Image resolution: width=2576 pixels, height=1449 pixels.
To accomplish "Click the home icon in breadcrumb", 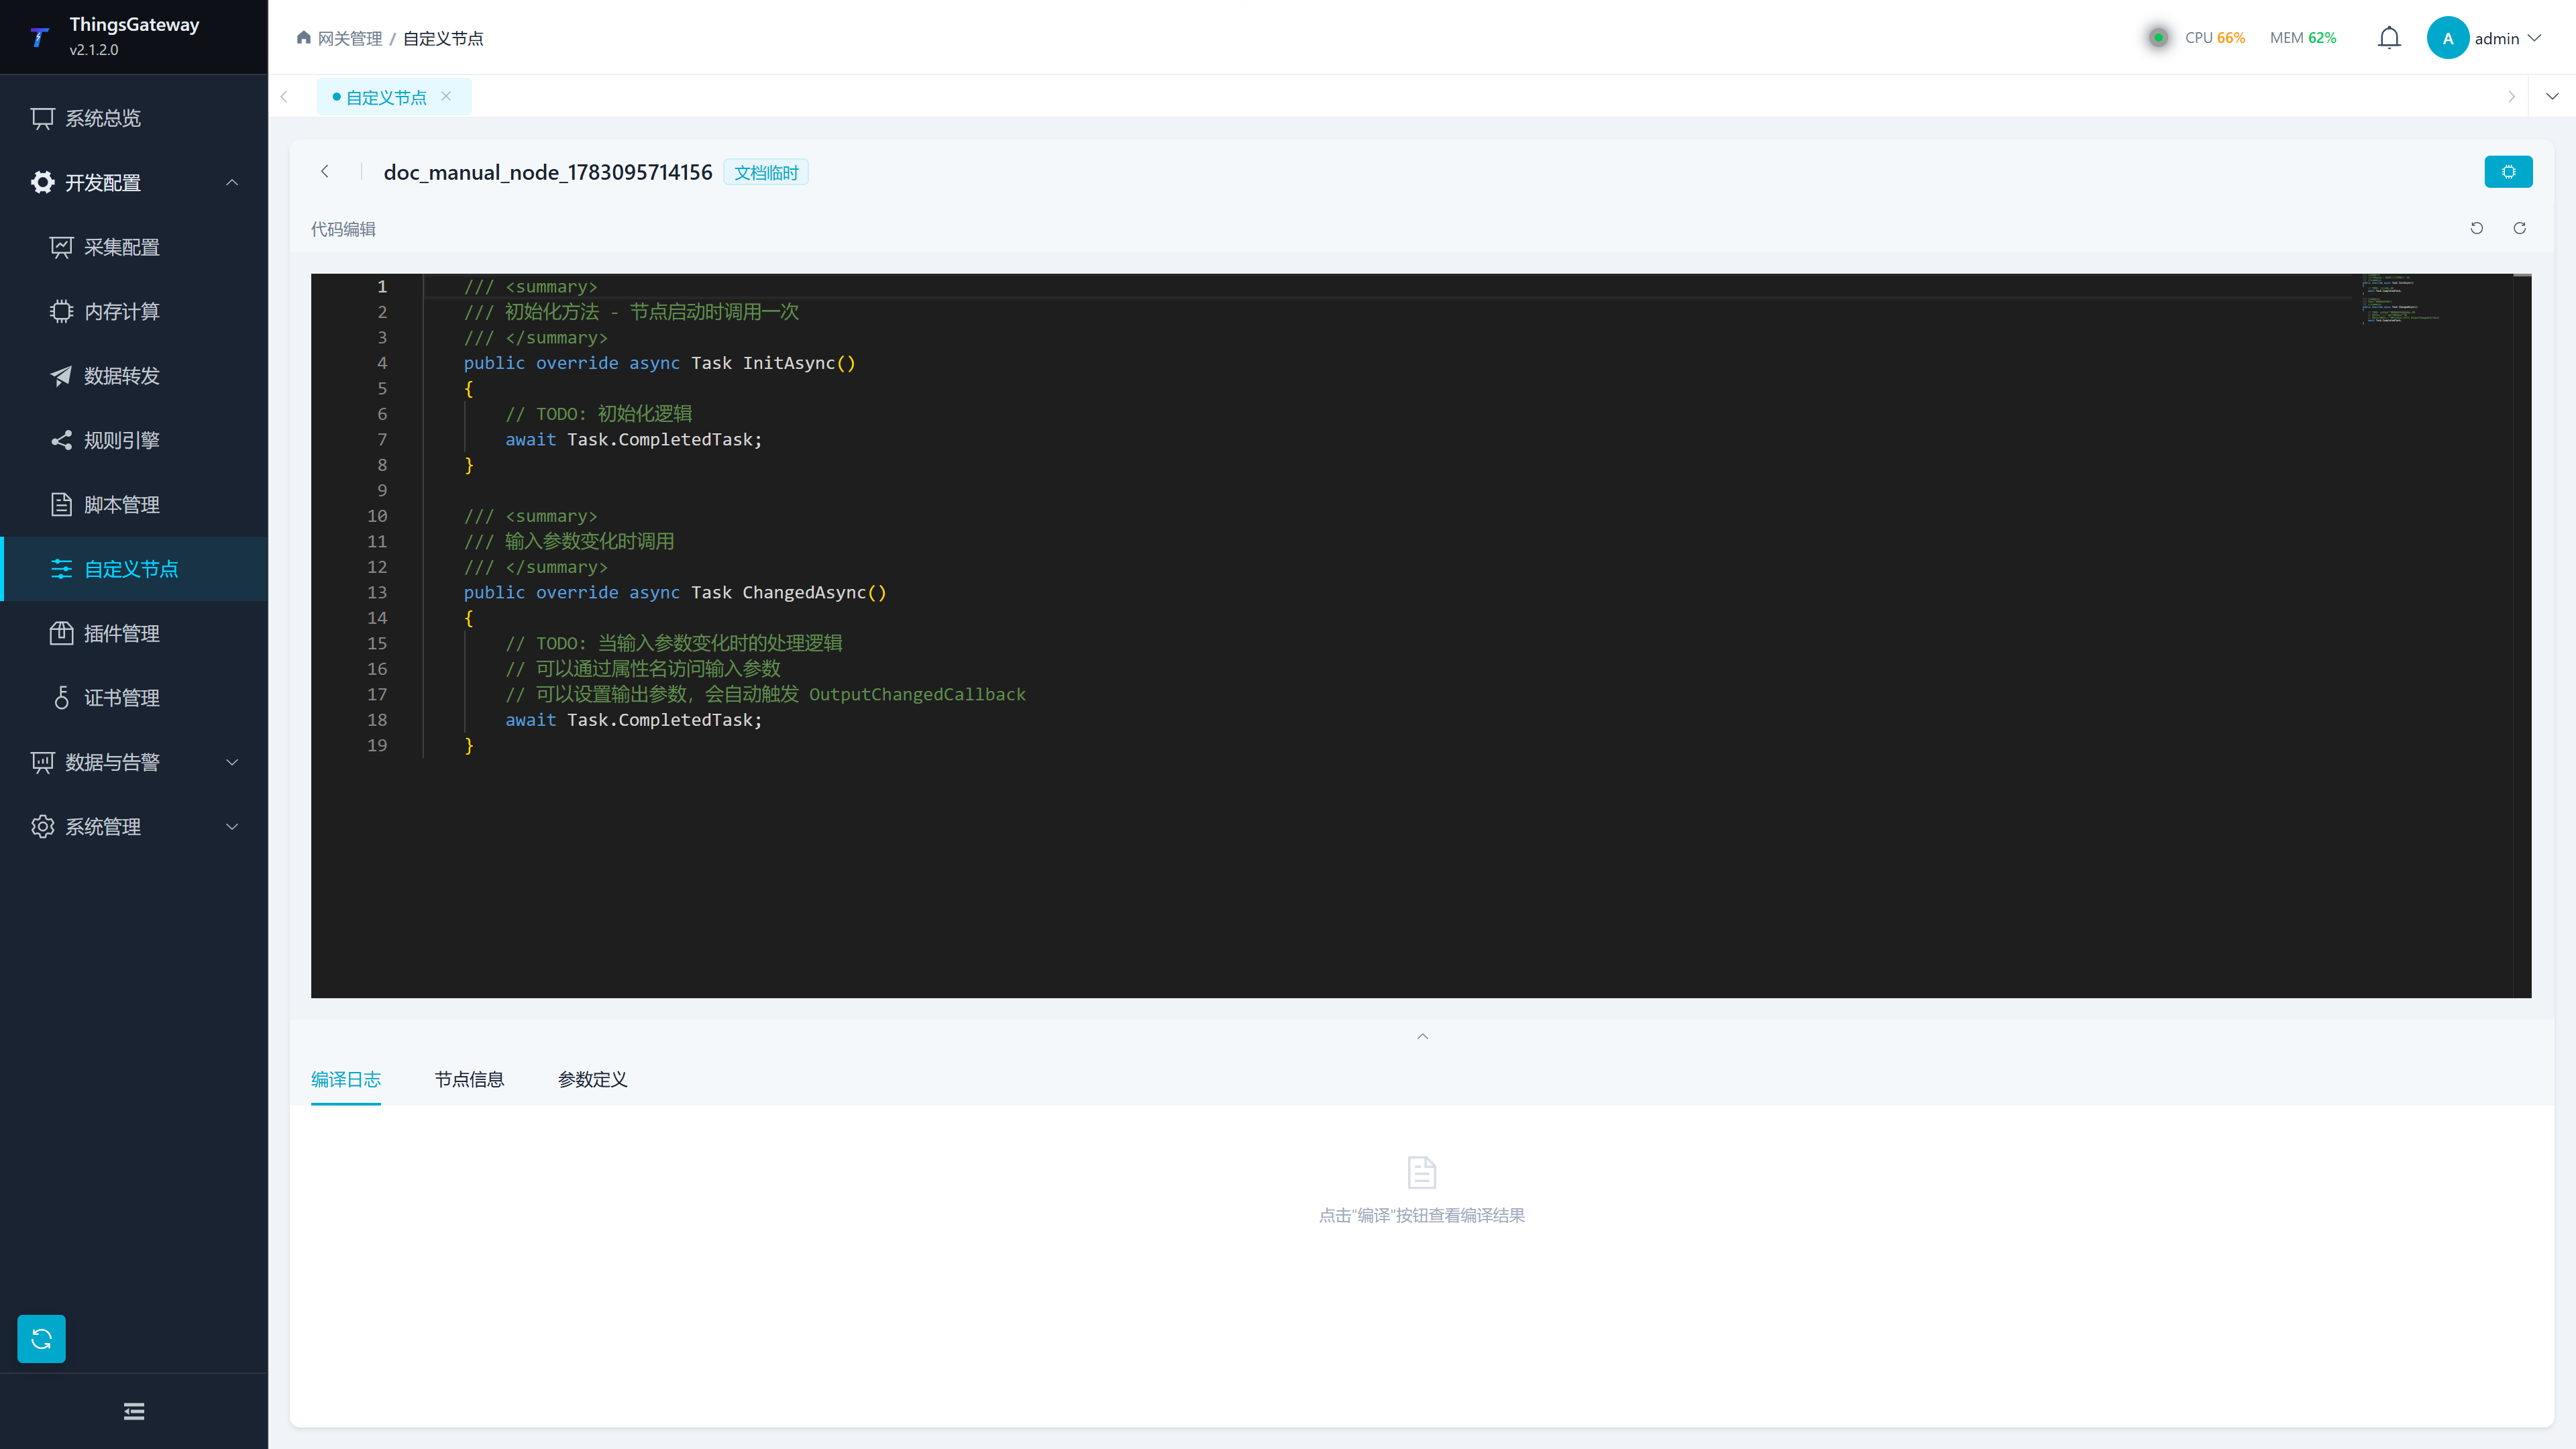I will 303,37.
